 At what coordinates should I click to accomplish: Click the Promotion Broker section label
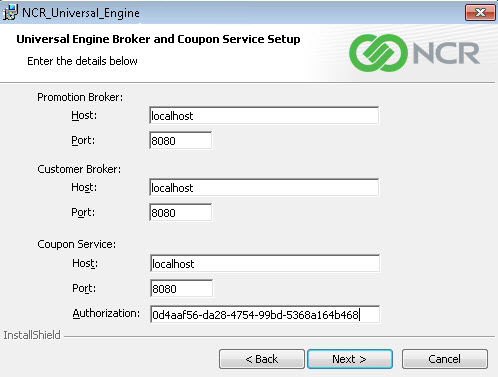point(80,97)
